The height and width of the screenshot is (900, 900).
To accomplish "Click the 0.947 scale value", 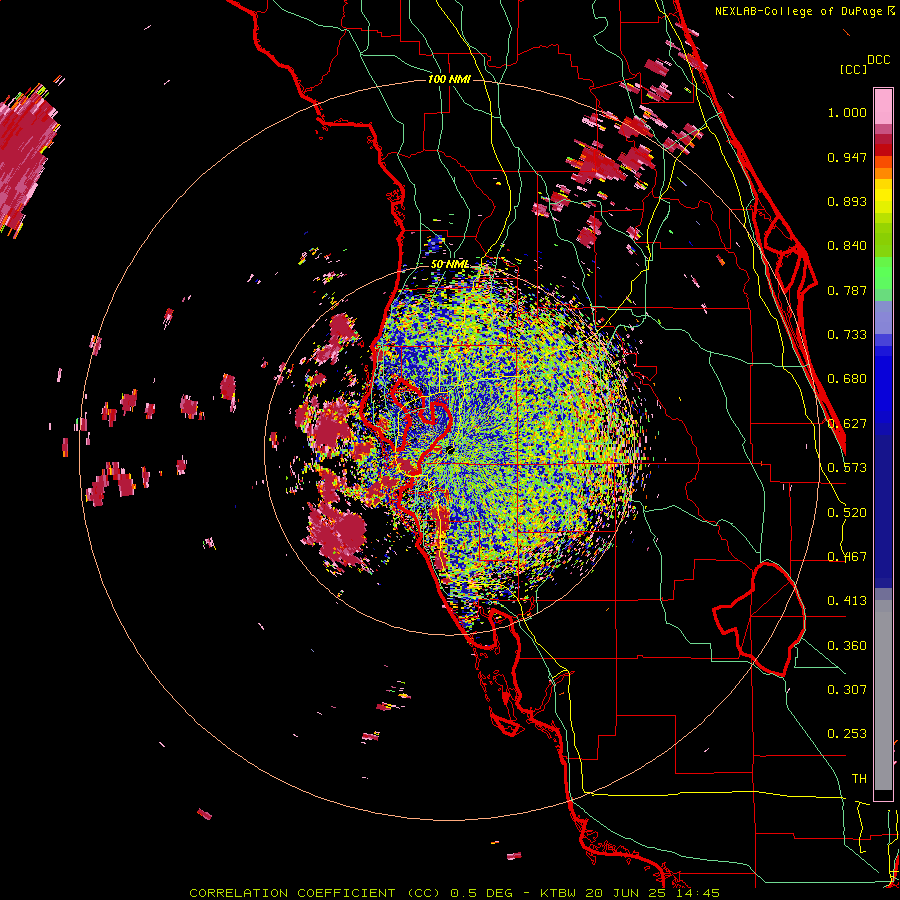I will tap(847, 157).
